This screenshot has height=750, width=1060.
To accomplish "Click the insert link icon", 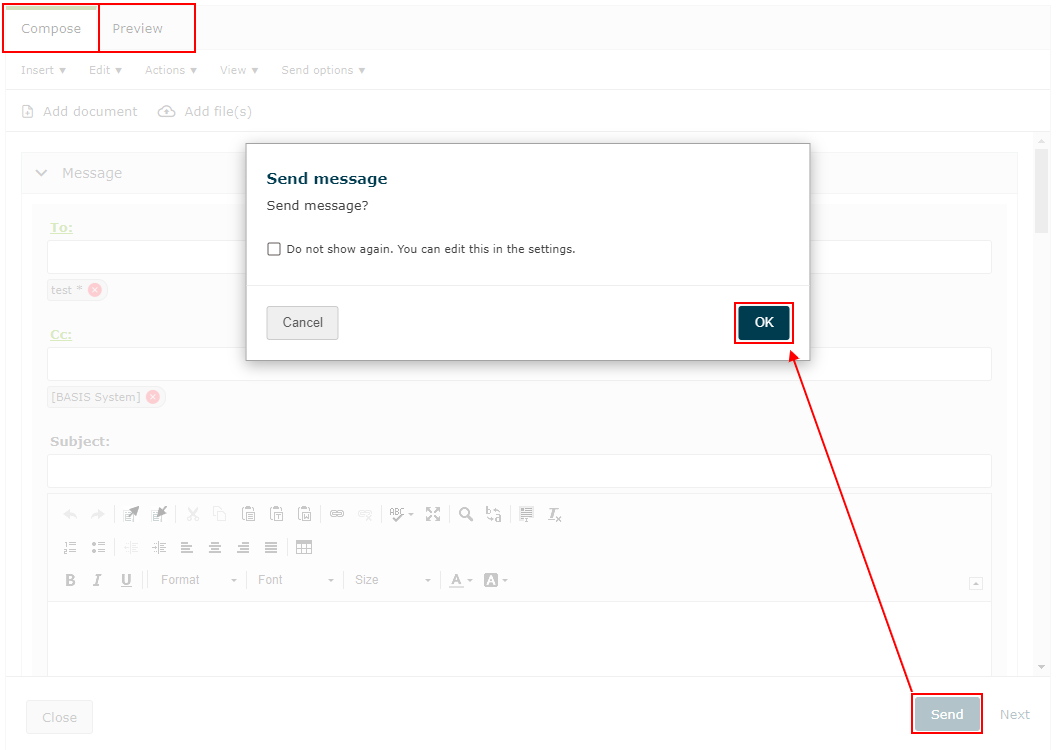I will point(337,514).
